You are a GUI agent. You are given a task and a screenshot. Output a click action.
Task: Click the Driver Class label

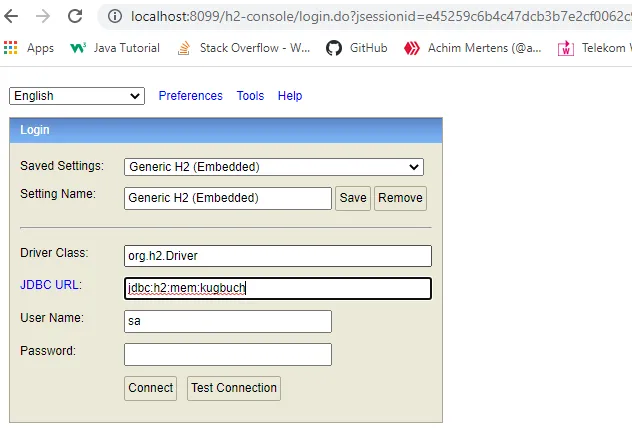[54, 253]
